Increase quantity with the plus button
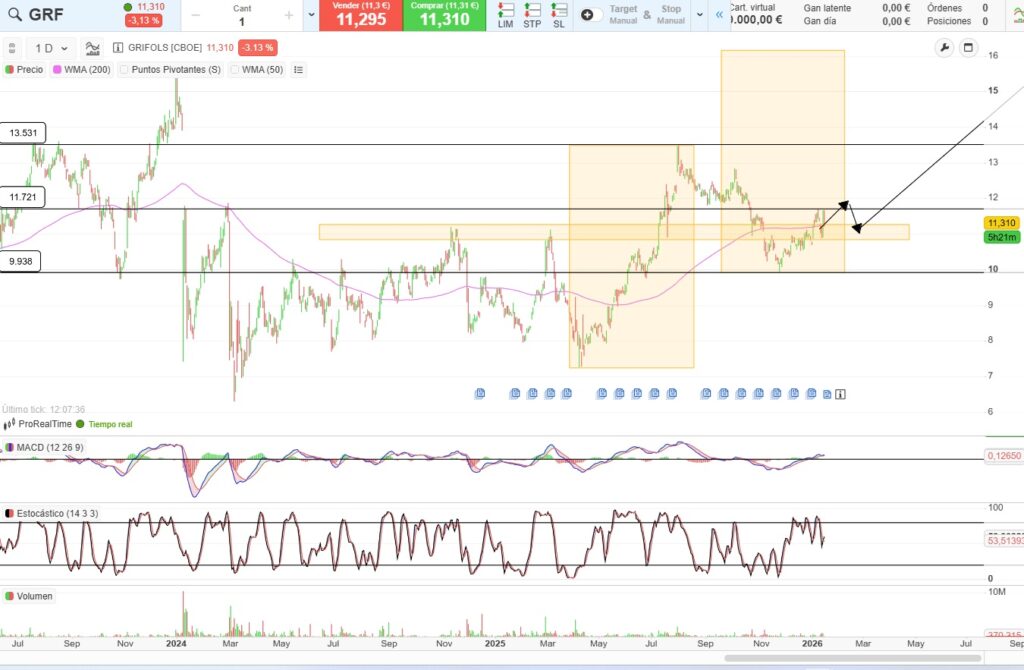This screenshot has width=1024, height=670. click(x=289, y=15)
